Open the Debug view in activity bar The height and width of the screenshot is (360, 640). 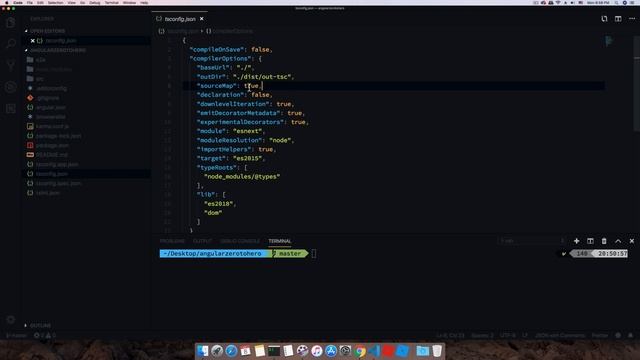point(11,87)
